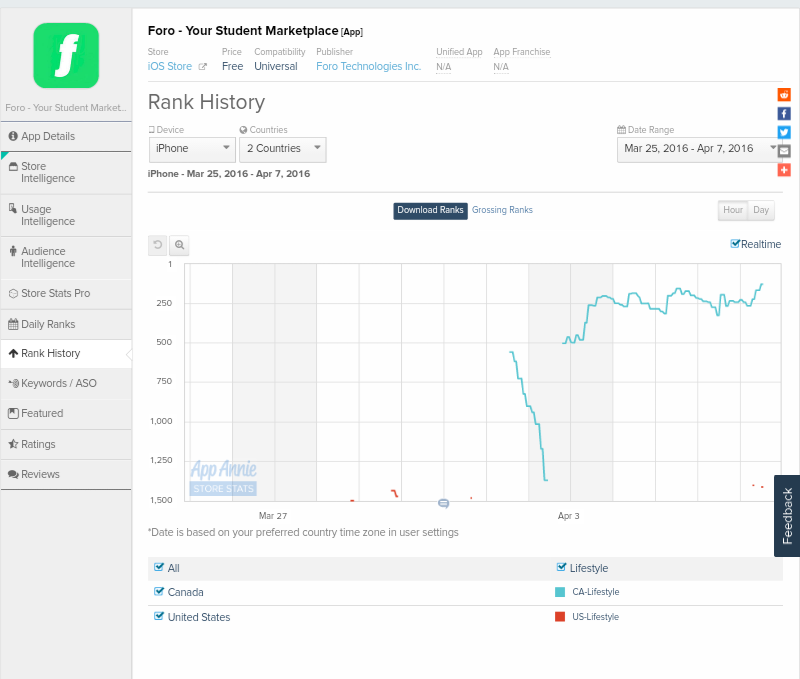Viewport: 800px width, 679px height.
Task: Click the Apr 3 axis label
Action: [568, 516]
